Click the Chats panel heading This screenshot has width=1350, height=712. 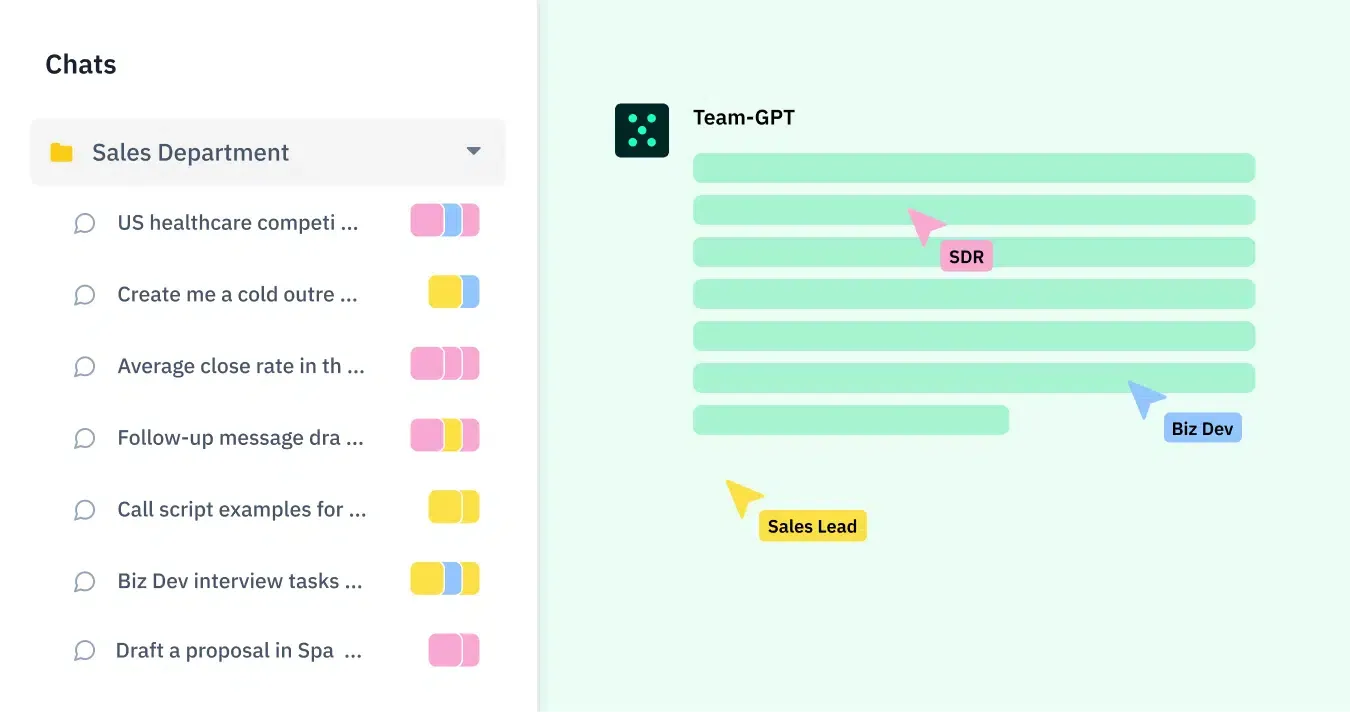[80, 64]
